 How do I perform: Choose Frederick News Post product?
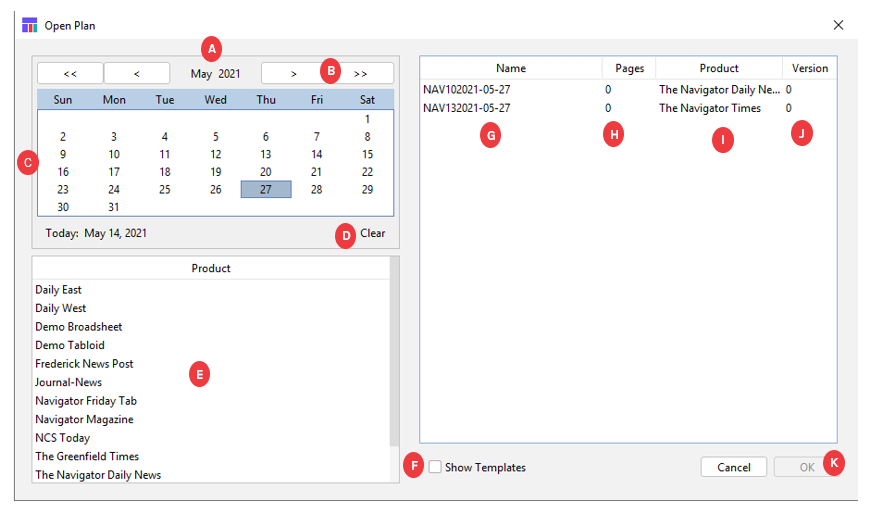pos(84,364)
